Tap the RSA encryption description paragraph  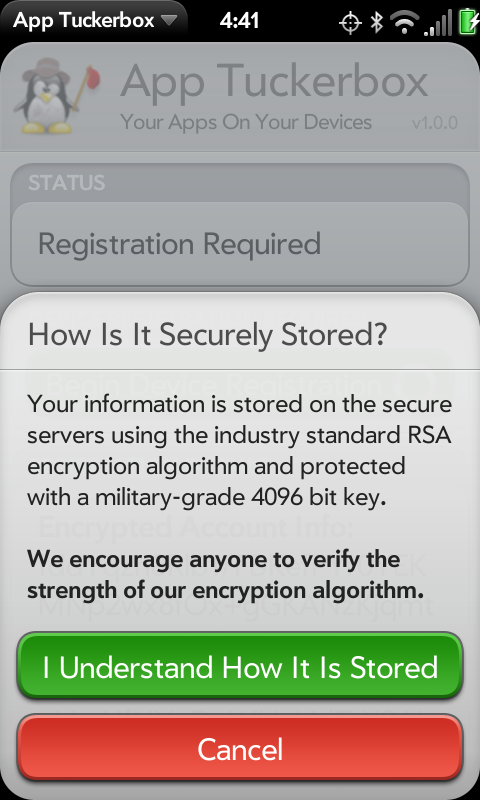point(240,452)
